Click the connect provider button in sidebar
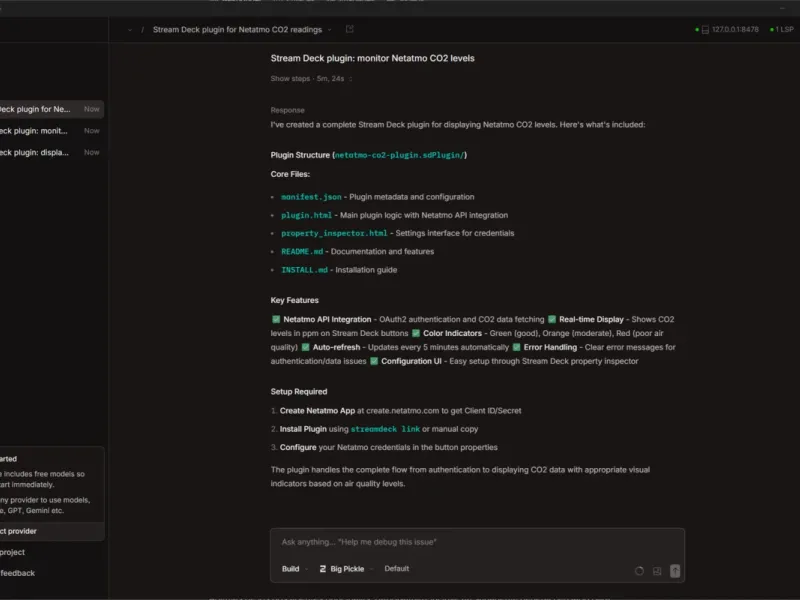 (x=51, y=531)
